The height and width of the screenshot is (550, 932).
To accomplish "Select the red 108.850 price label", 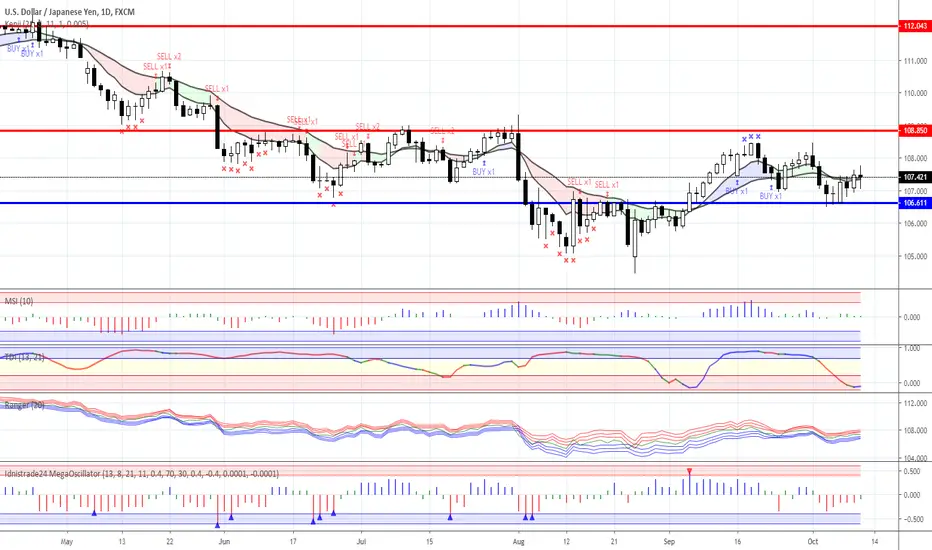I will click(915, 130).
